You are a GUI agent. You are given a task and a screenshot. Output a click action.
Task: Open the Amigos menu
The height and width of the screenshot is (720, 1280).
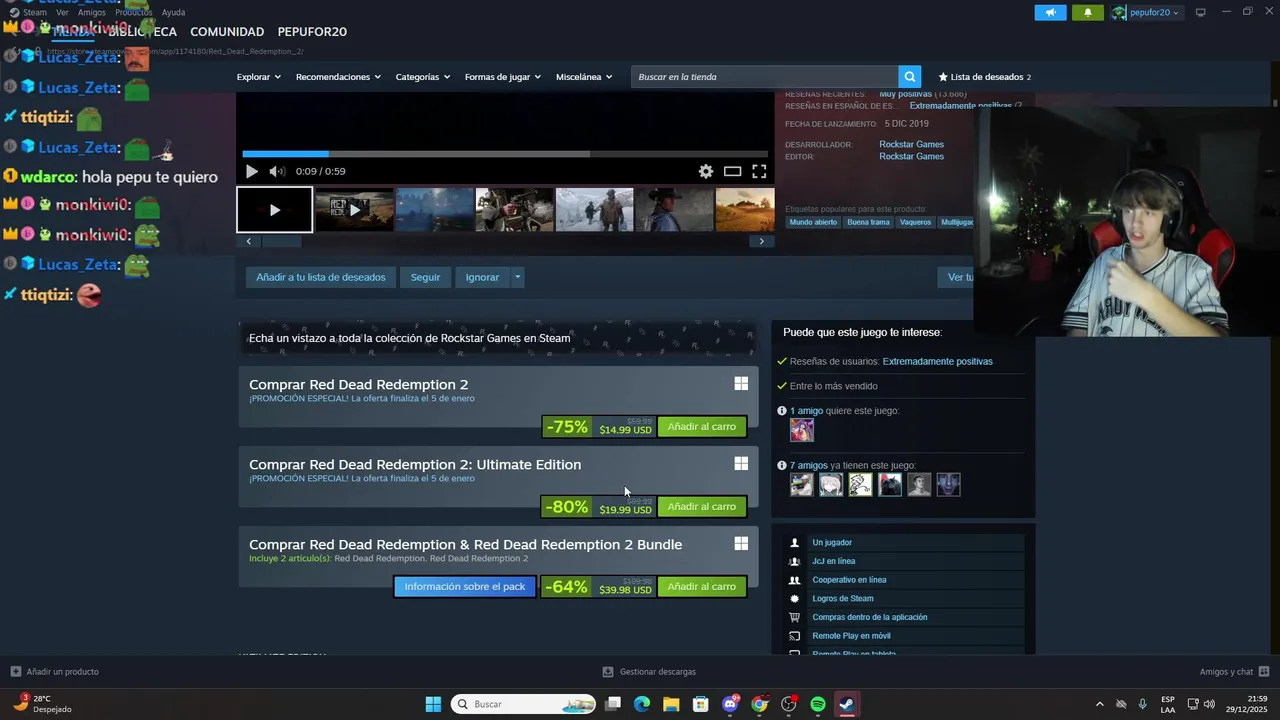(x=91, y=12)
